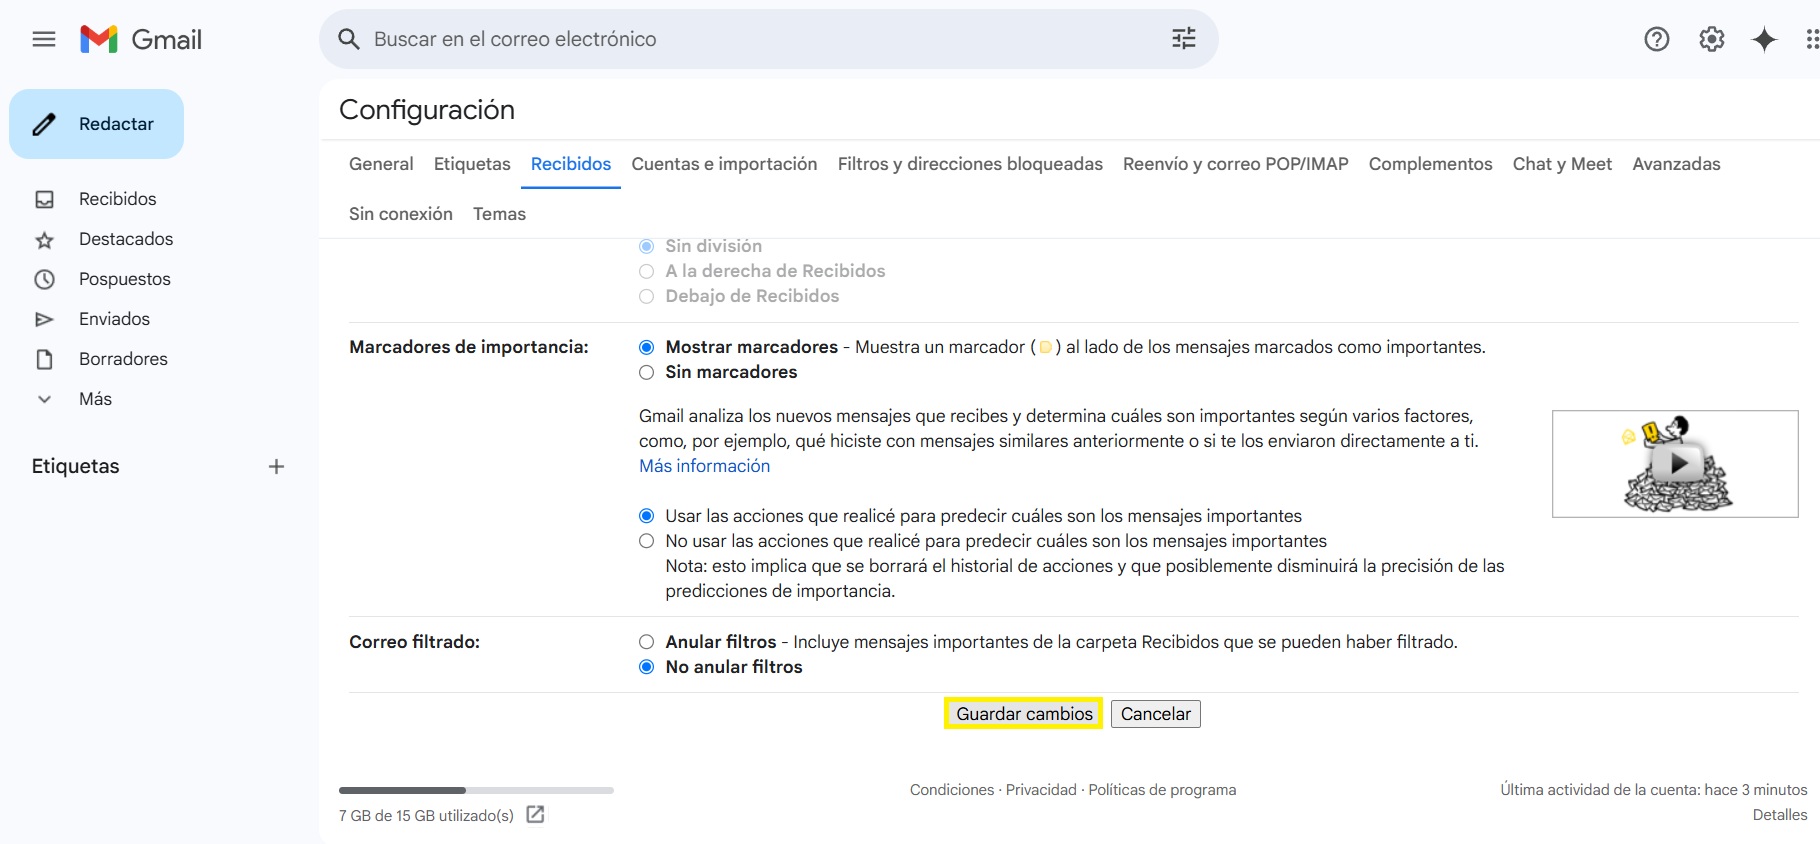Play the importance markers video thumbnail

coord(1677,464)
